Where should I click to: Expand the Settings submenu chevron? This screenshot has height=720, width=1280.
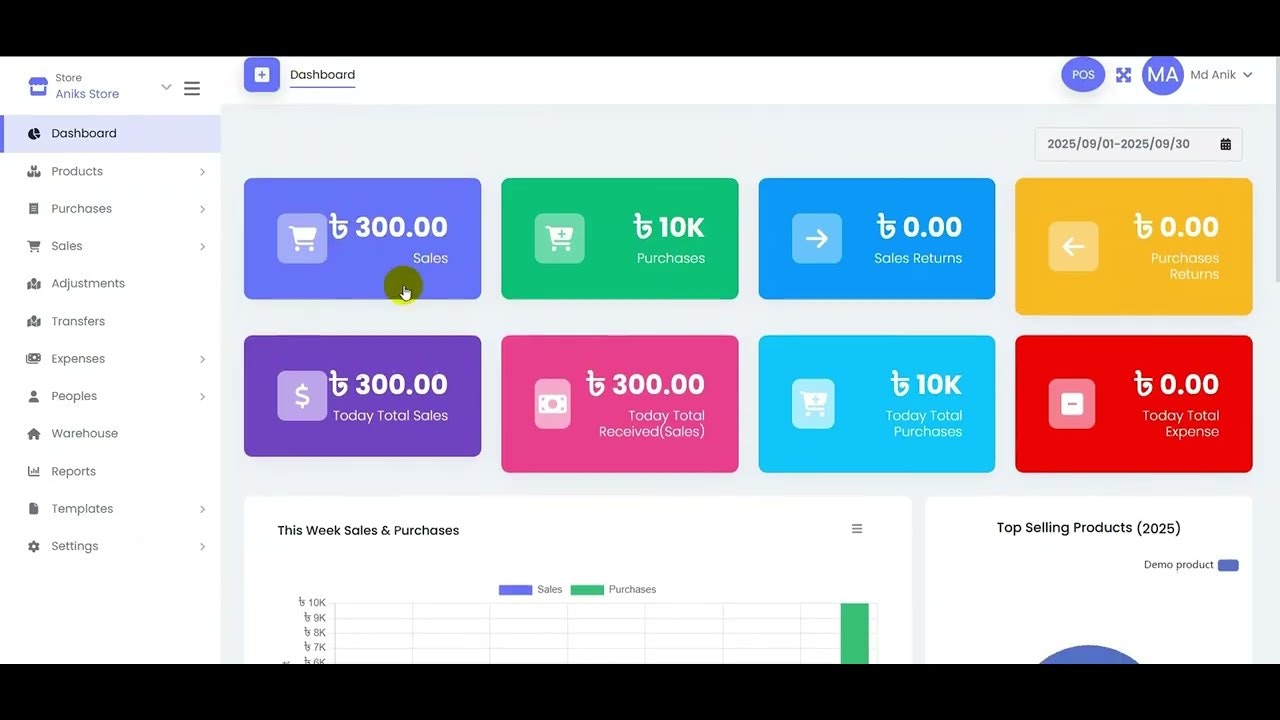point(202,547)
